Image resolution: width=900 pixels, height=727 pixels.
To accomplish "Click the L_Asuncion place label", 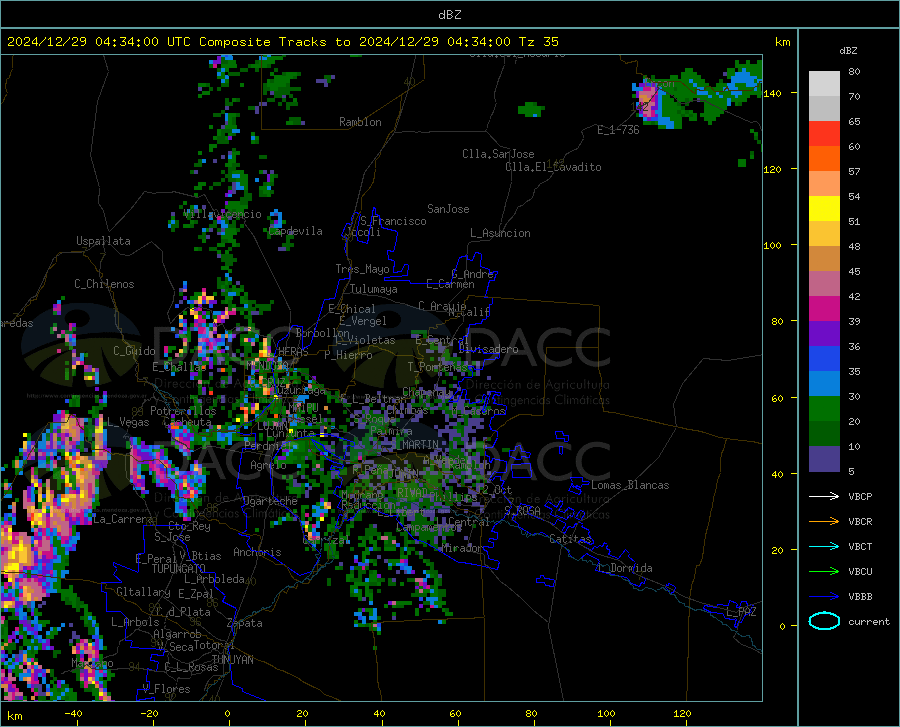I will [x=500, y=233].
